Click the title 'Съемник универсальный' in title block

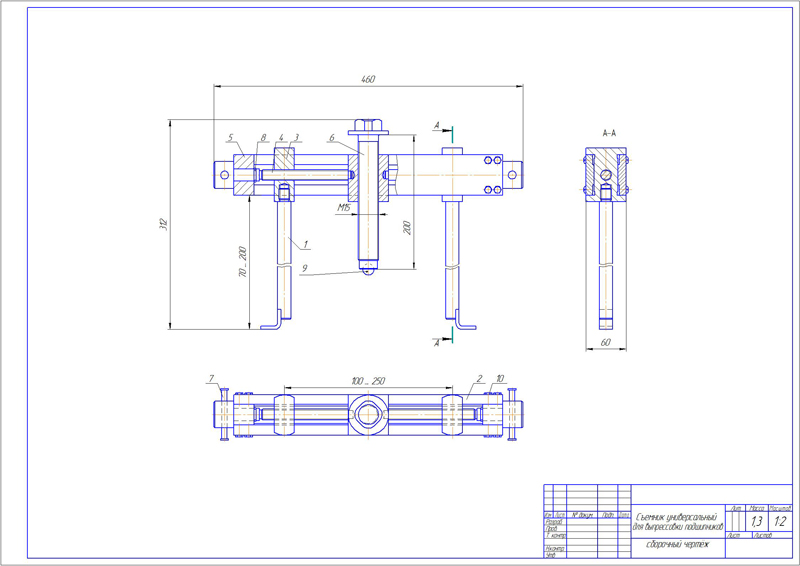676,518
